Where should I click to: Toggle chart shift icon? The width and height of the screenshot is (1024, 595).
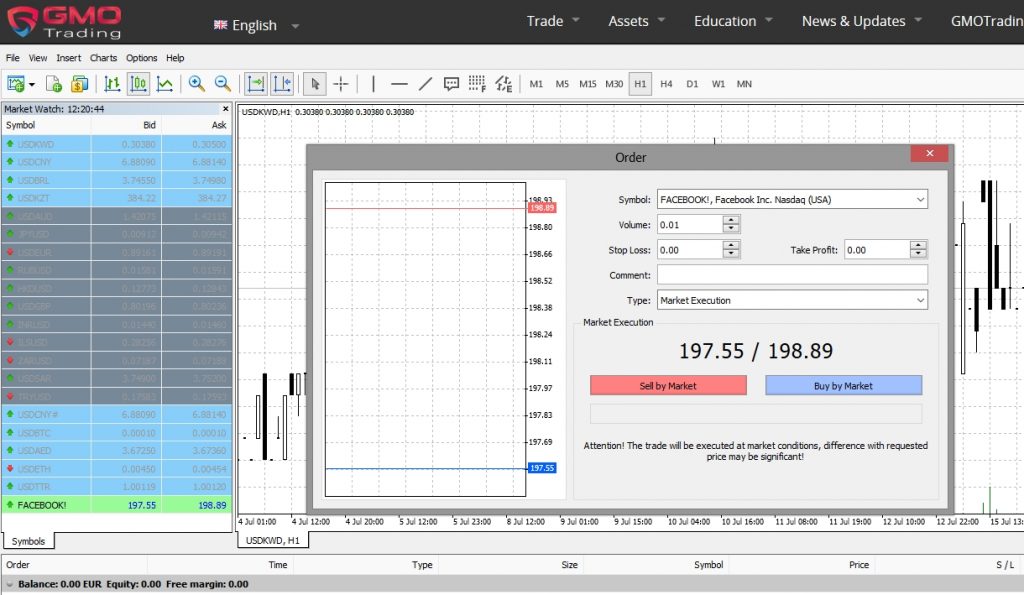click(x=281, y=84)
